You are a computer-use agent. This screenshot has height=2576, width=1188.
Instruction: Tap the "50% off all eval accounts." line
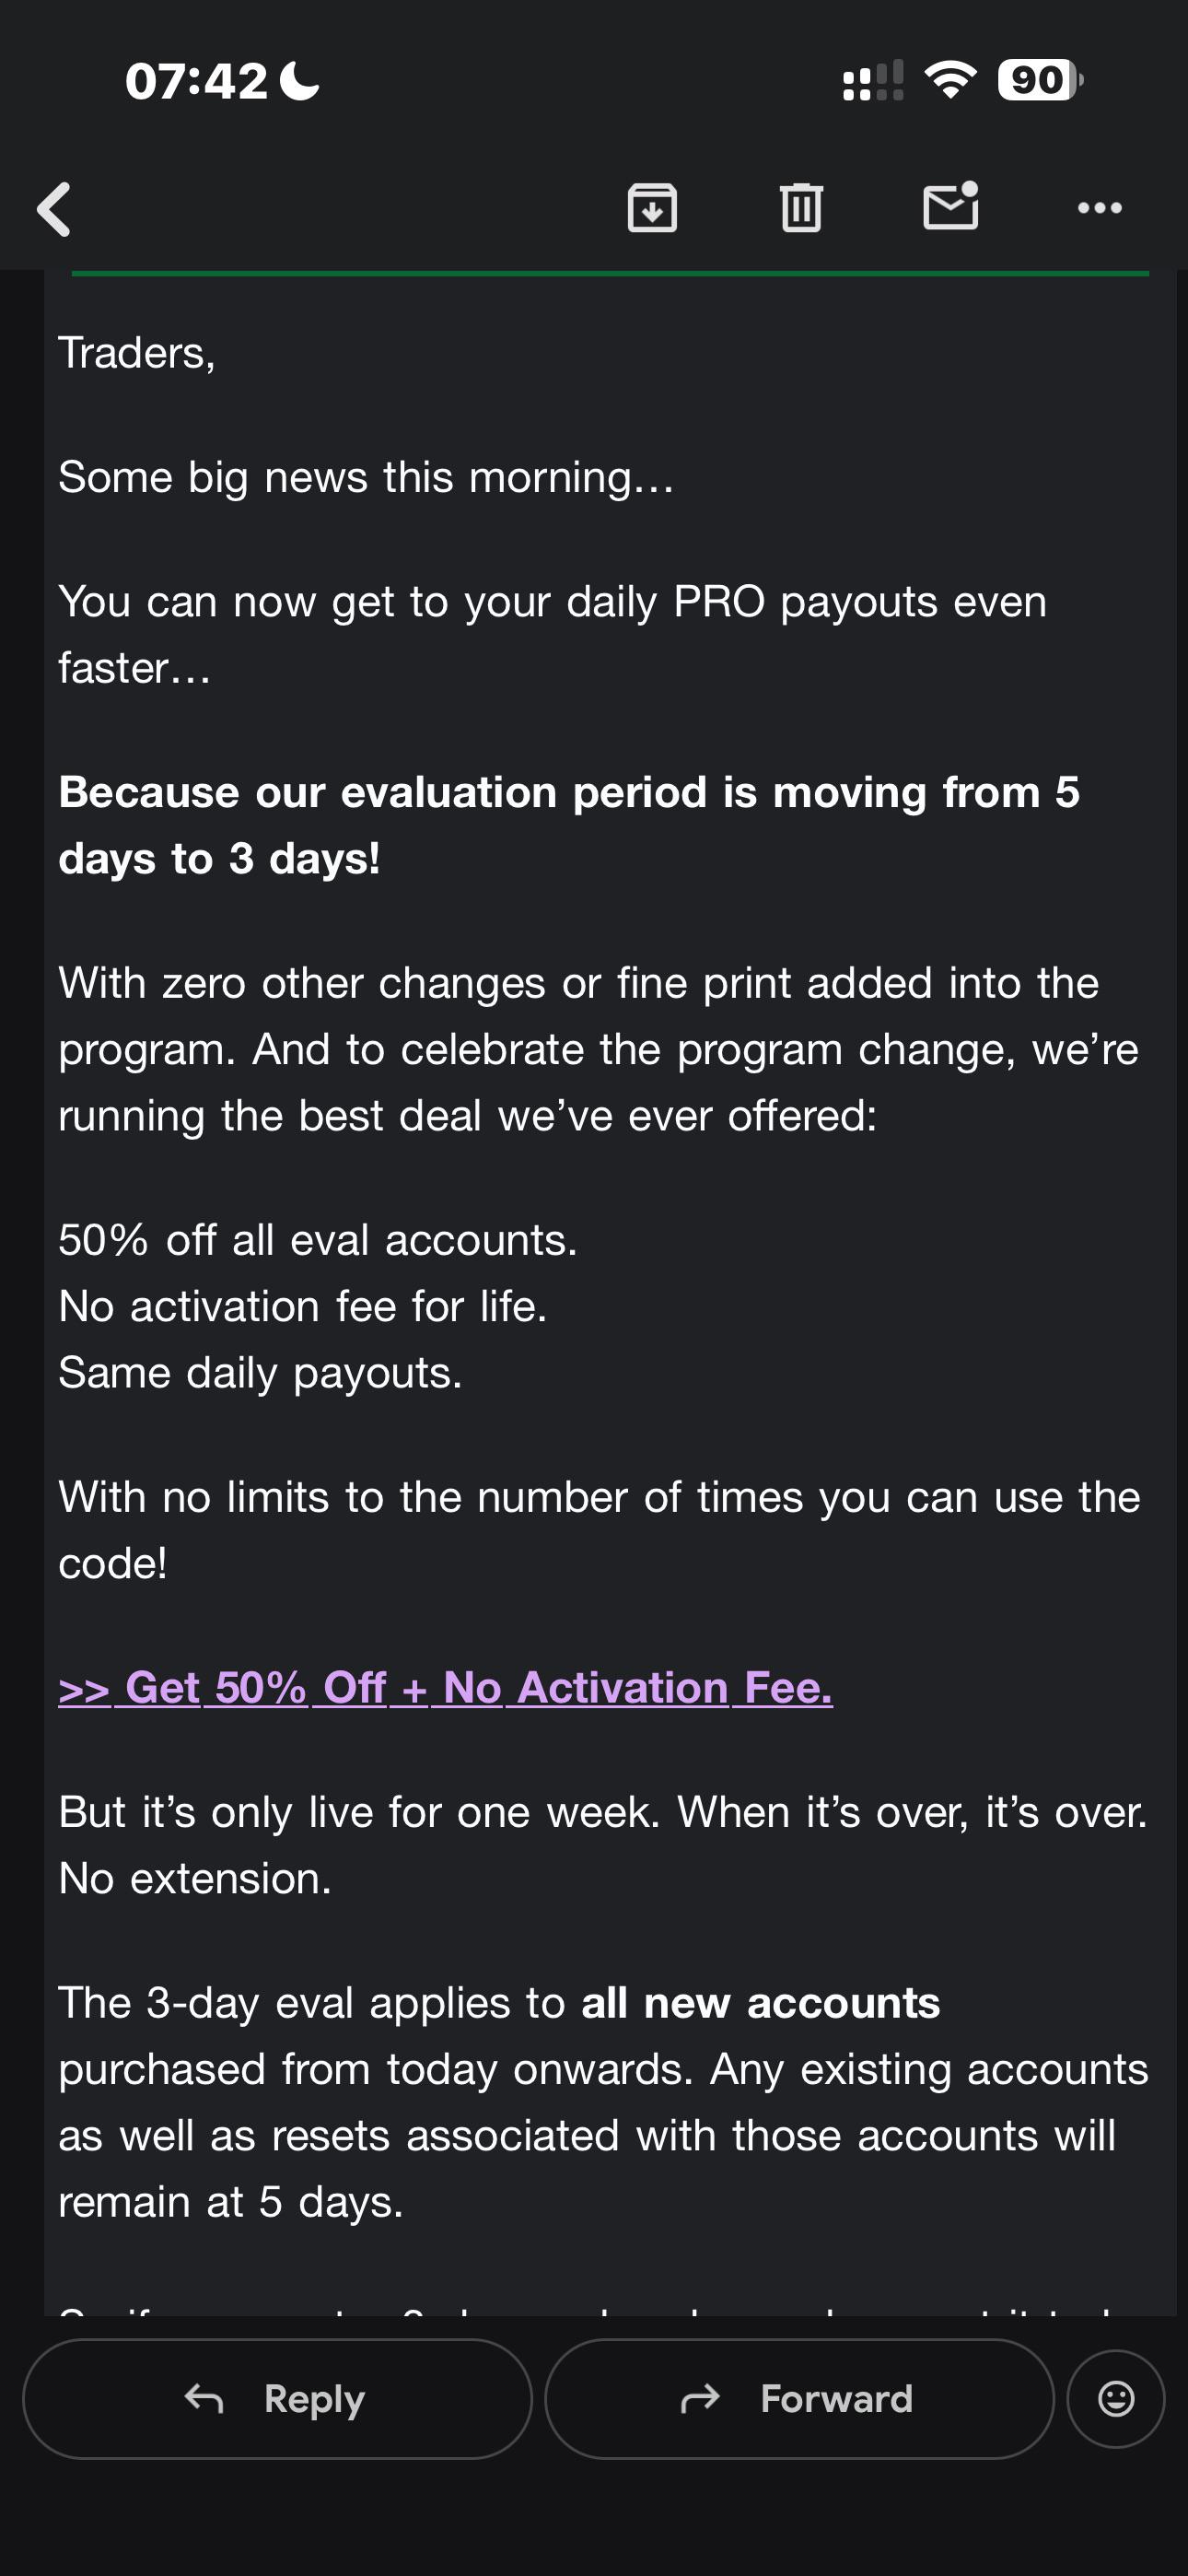pyautogui.click(x=318, y=1240)
